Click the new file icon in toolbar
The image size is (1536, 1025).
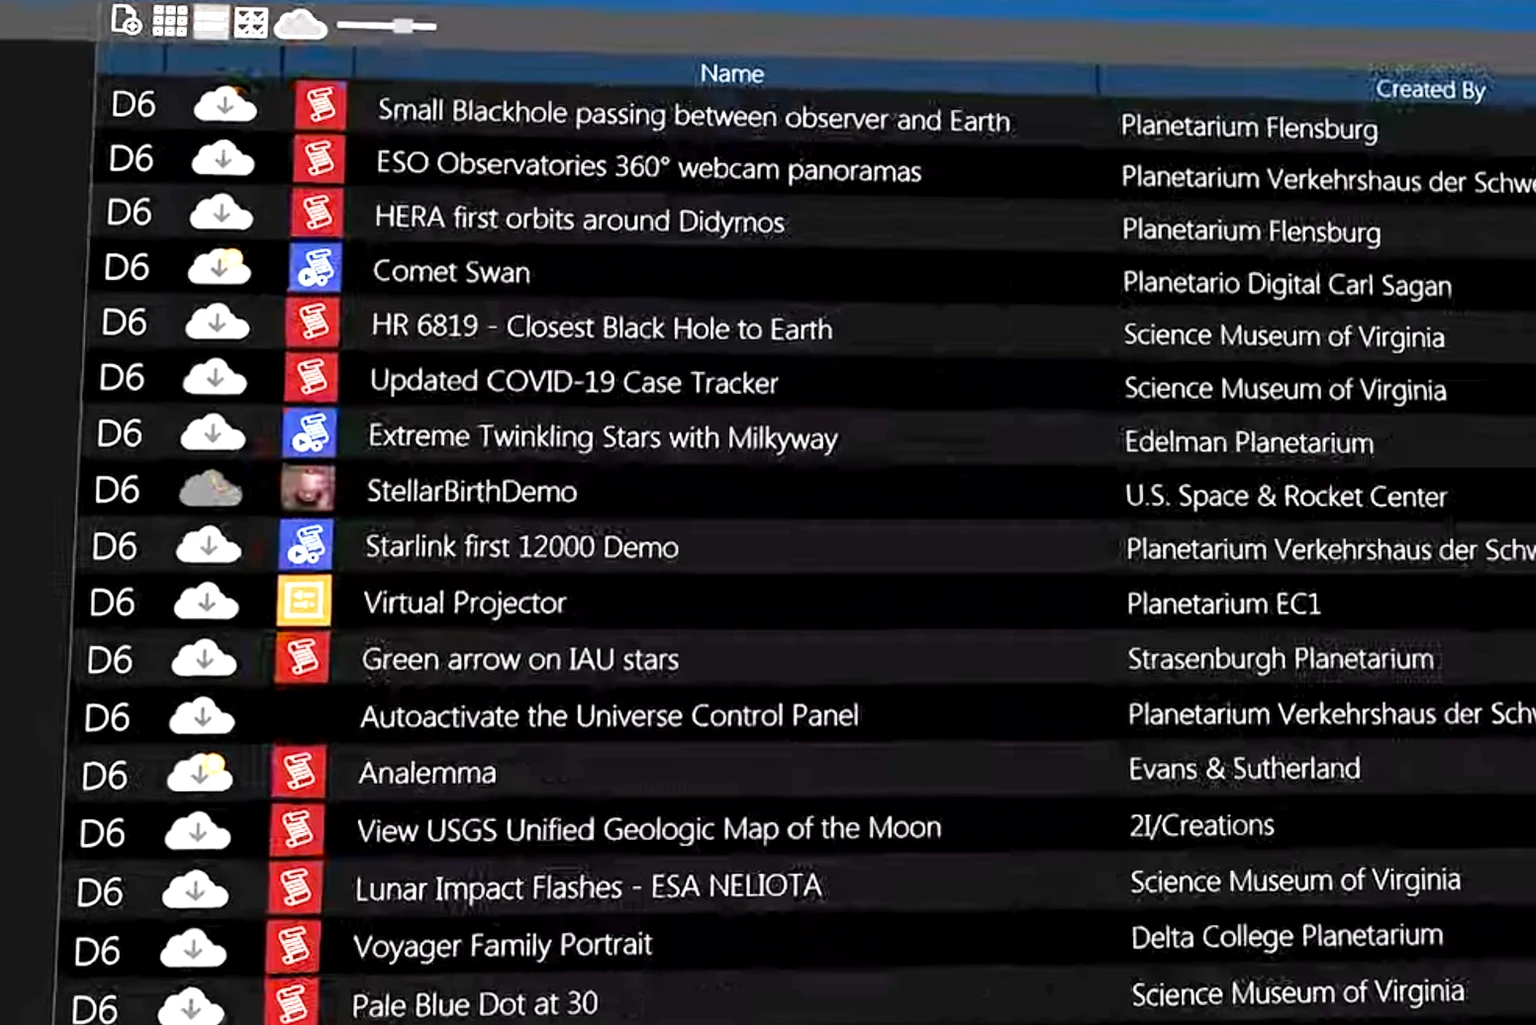pyautogui.click(x=126, y=20)
